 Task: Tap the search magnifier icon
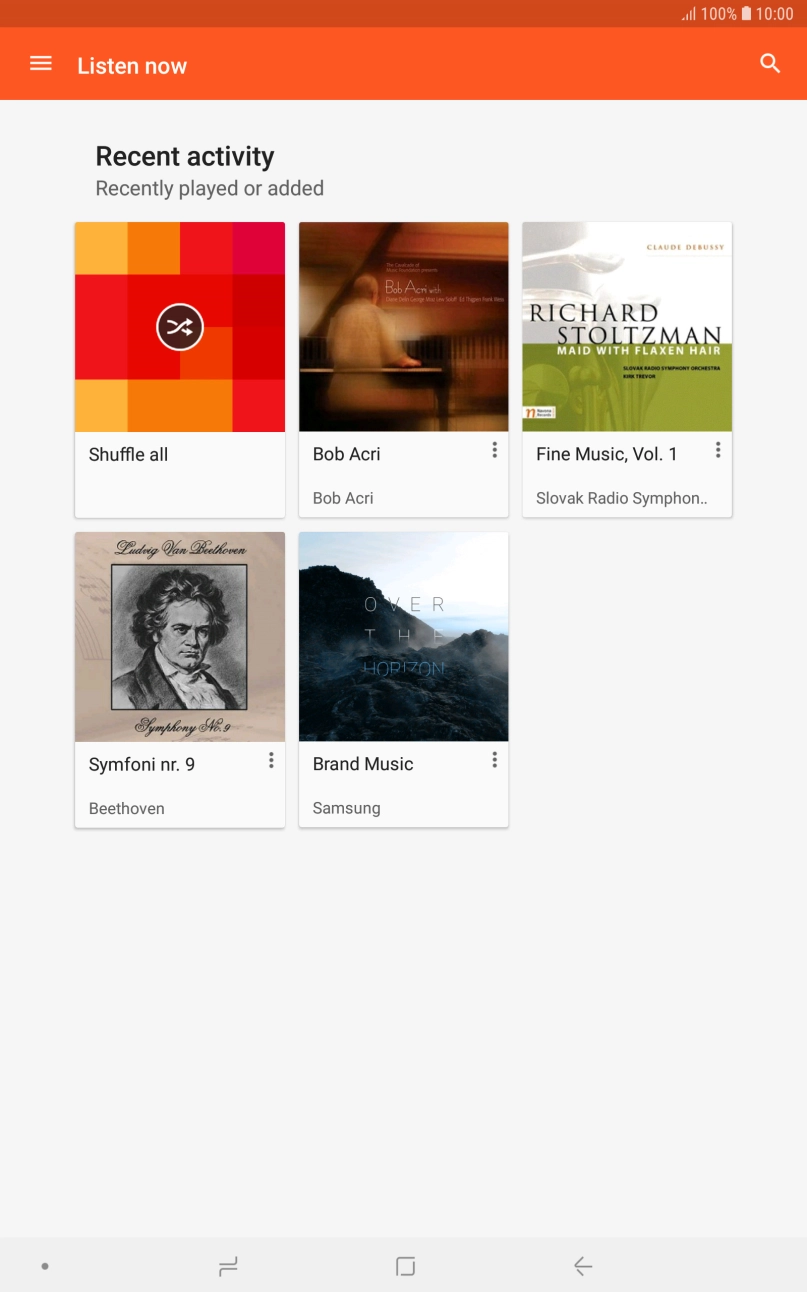pos(769,64)
